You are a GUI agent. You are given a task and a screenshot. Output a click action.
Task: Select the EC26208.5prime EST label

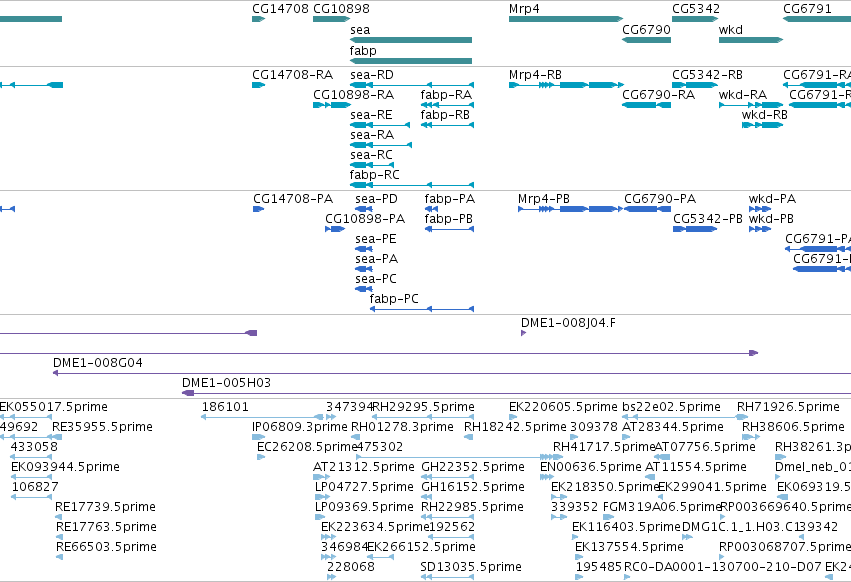click(x=307, y=447)
